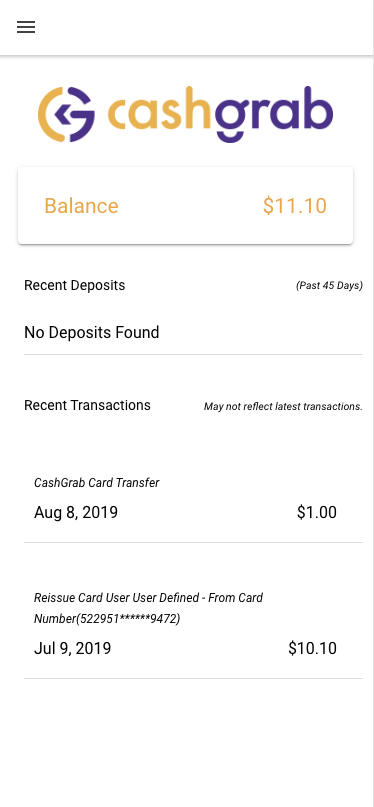Screen dimensions: 374x807
Task: Click the Balance label
Action: coord(81,206)
